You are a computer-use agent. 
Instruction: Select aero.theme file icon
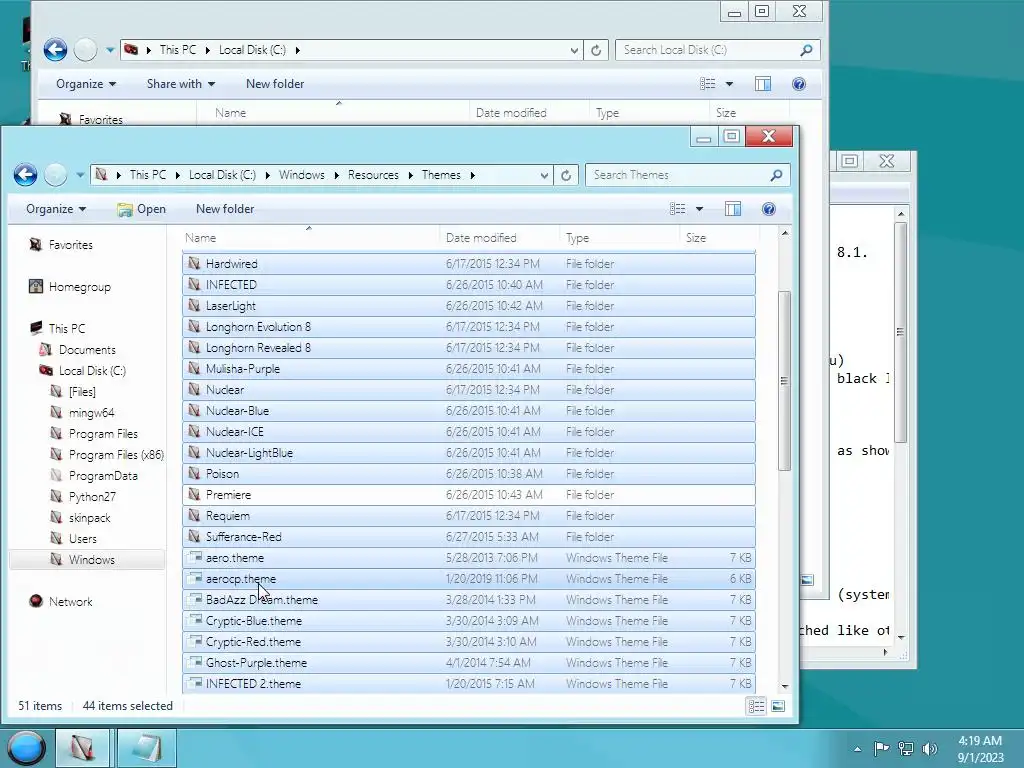pyautogui.click(x=194, y=558)
